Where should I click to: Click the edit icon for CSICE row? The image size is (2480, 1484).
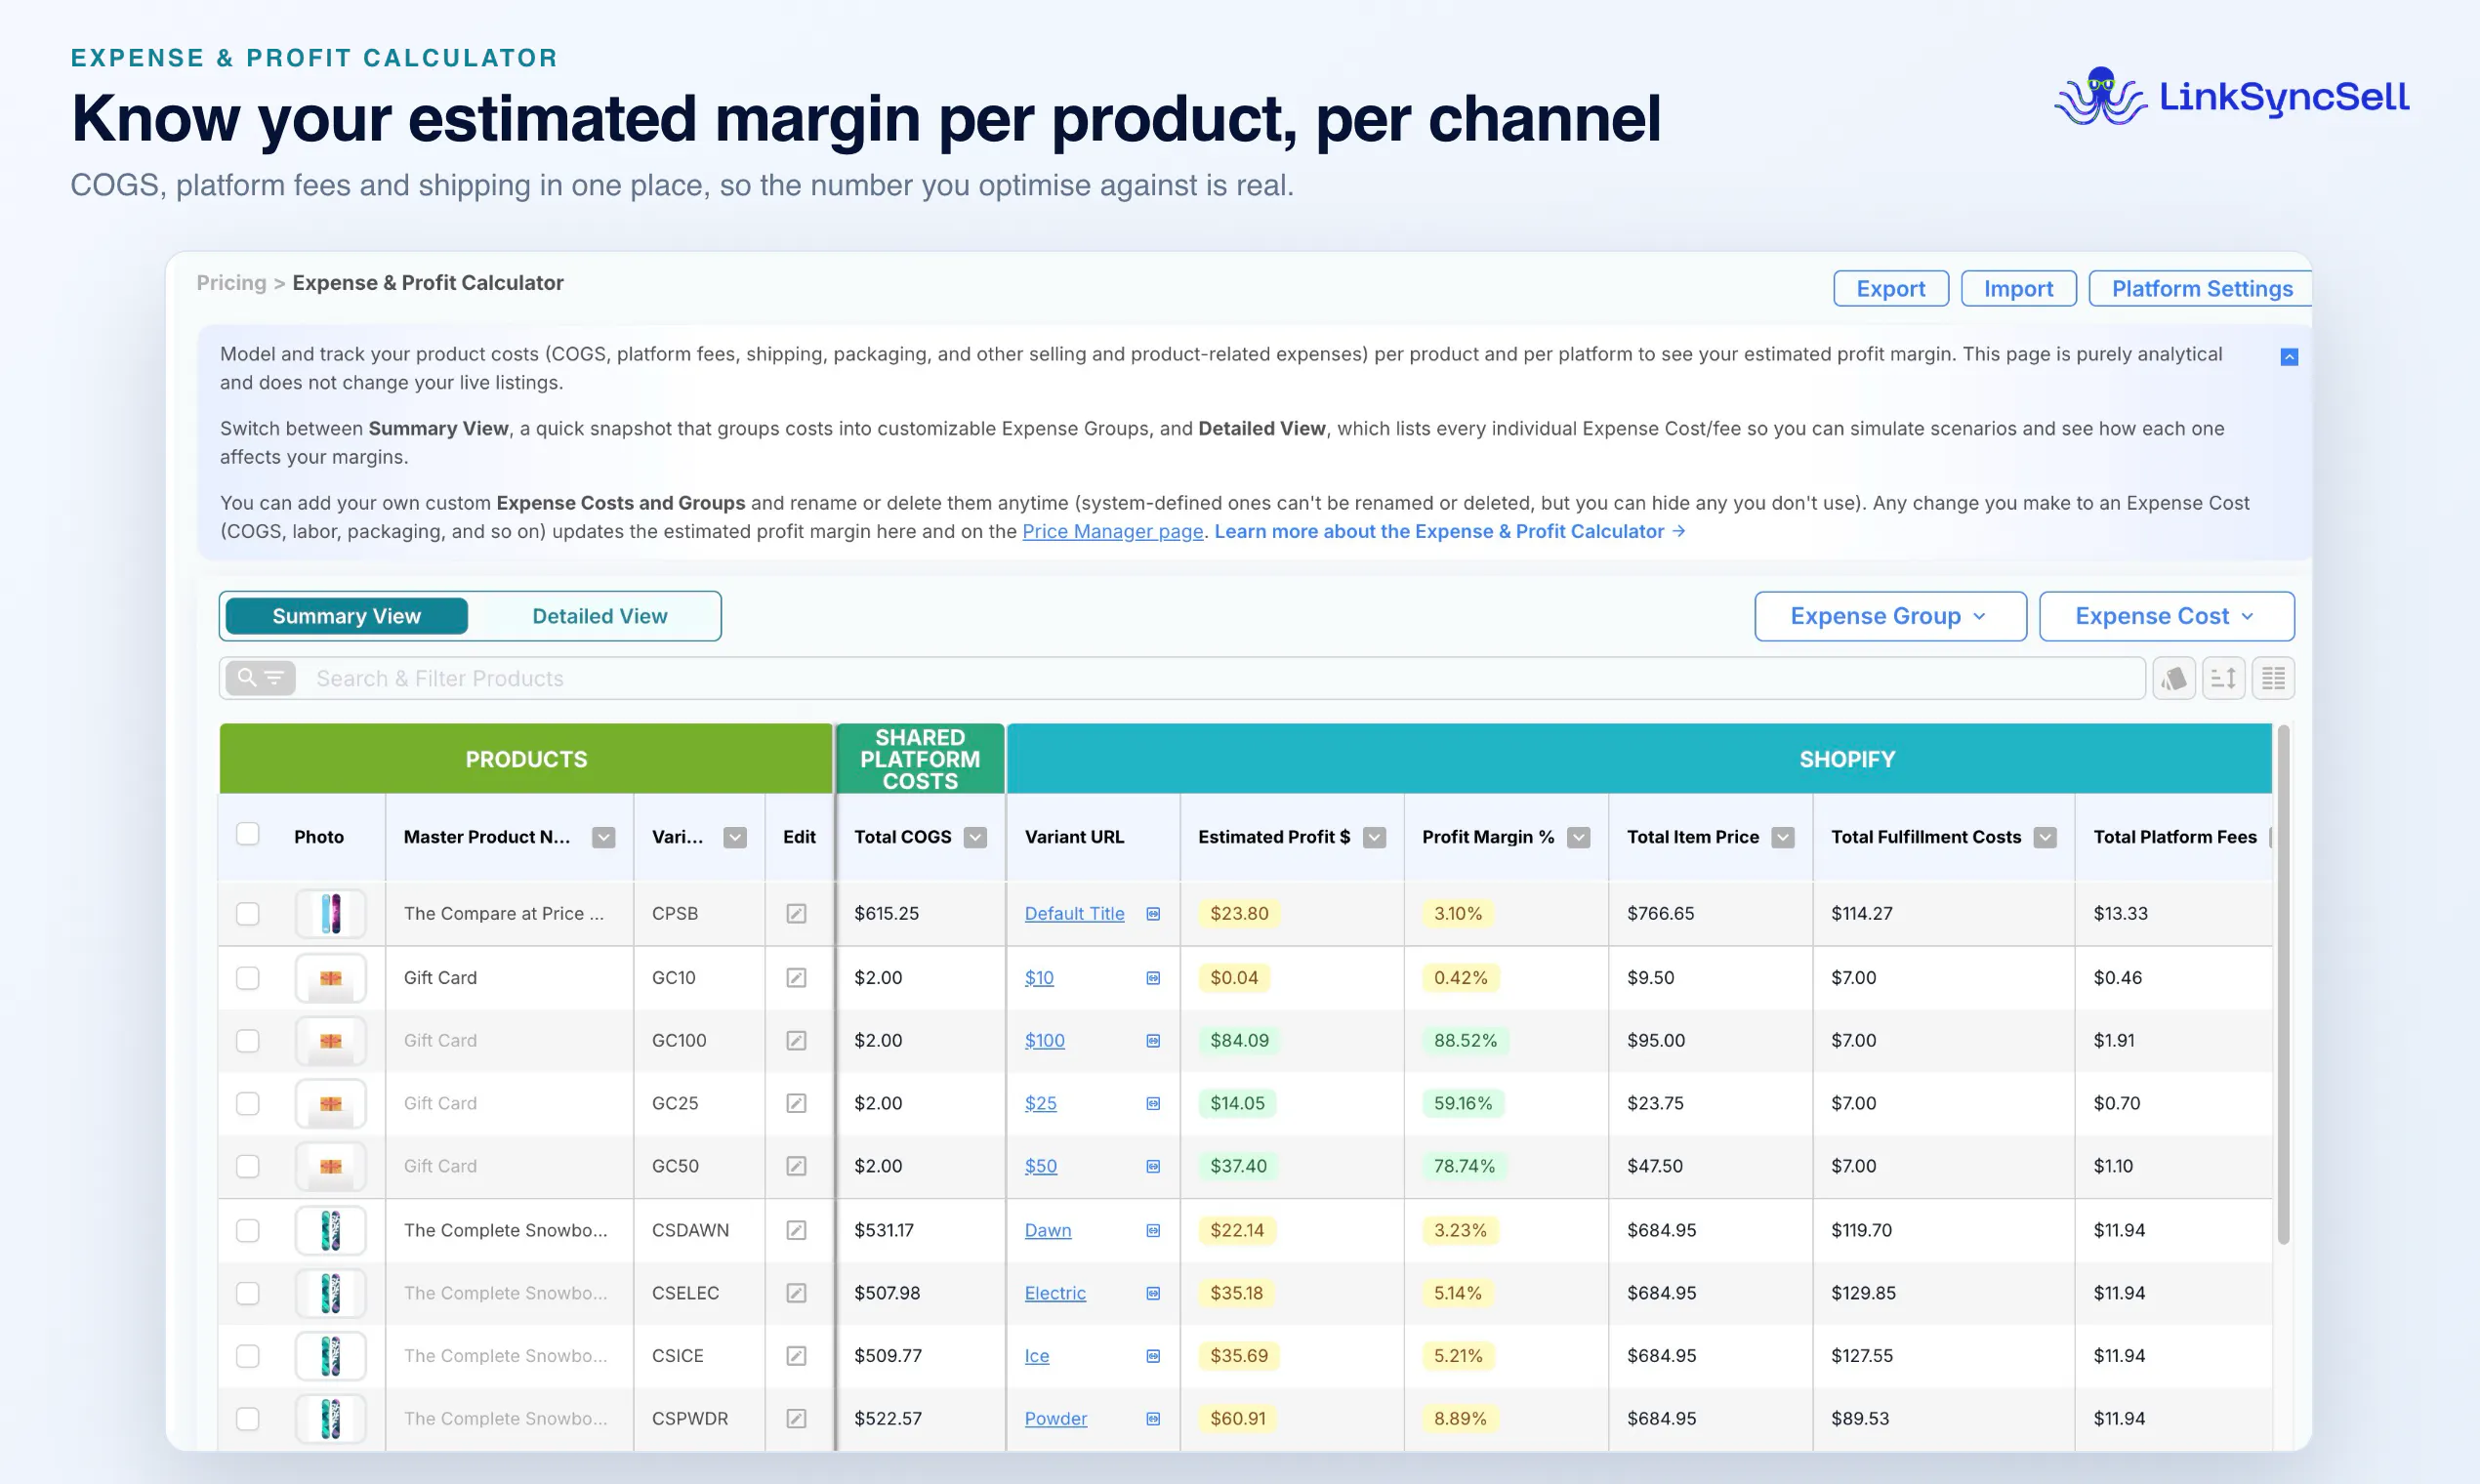796,1355
